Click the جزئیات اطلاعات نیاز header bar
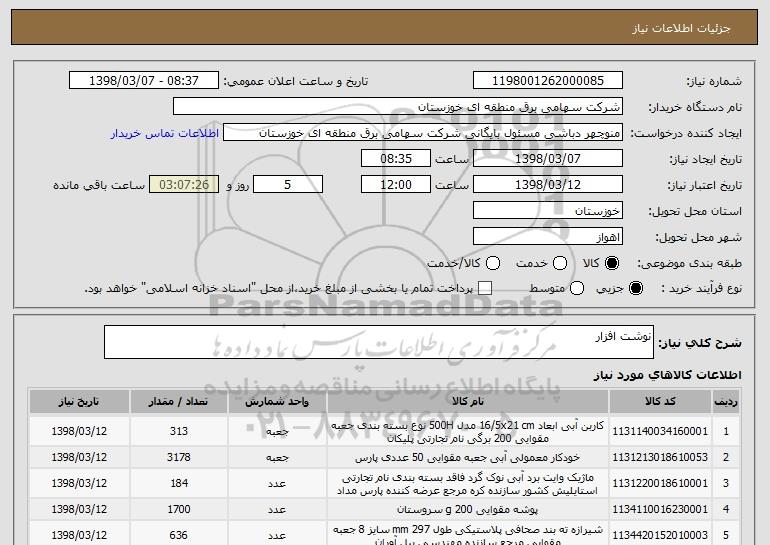 (385, 28)
